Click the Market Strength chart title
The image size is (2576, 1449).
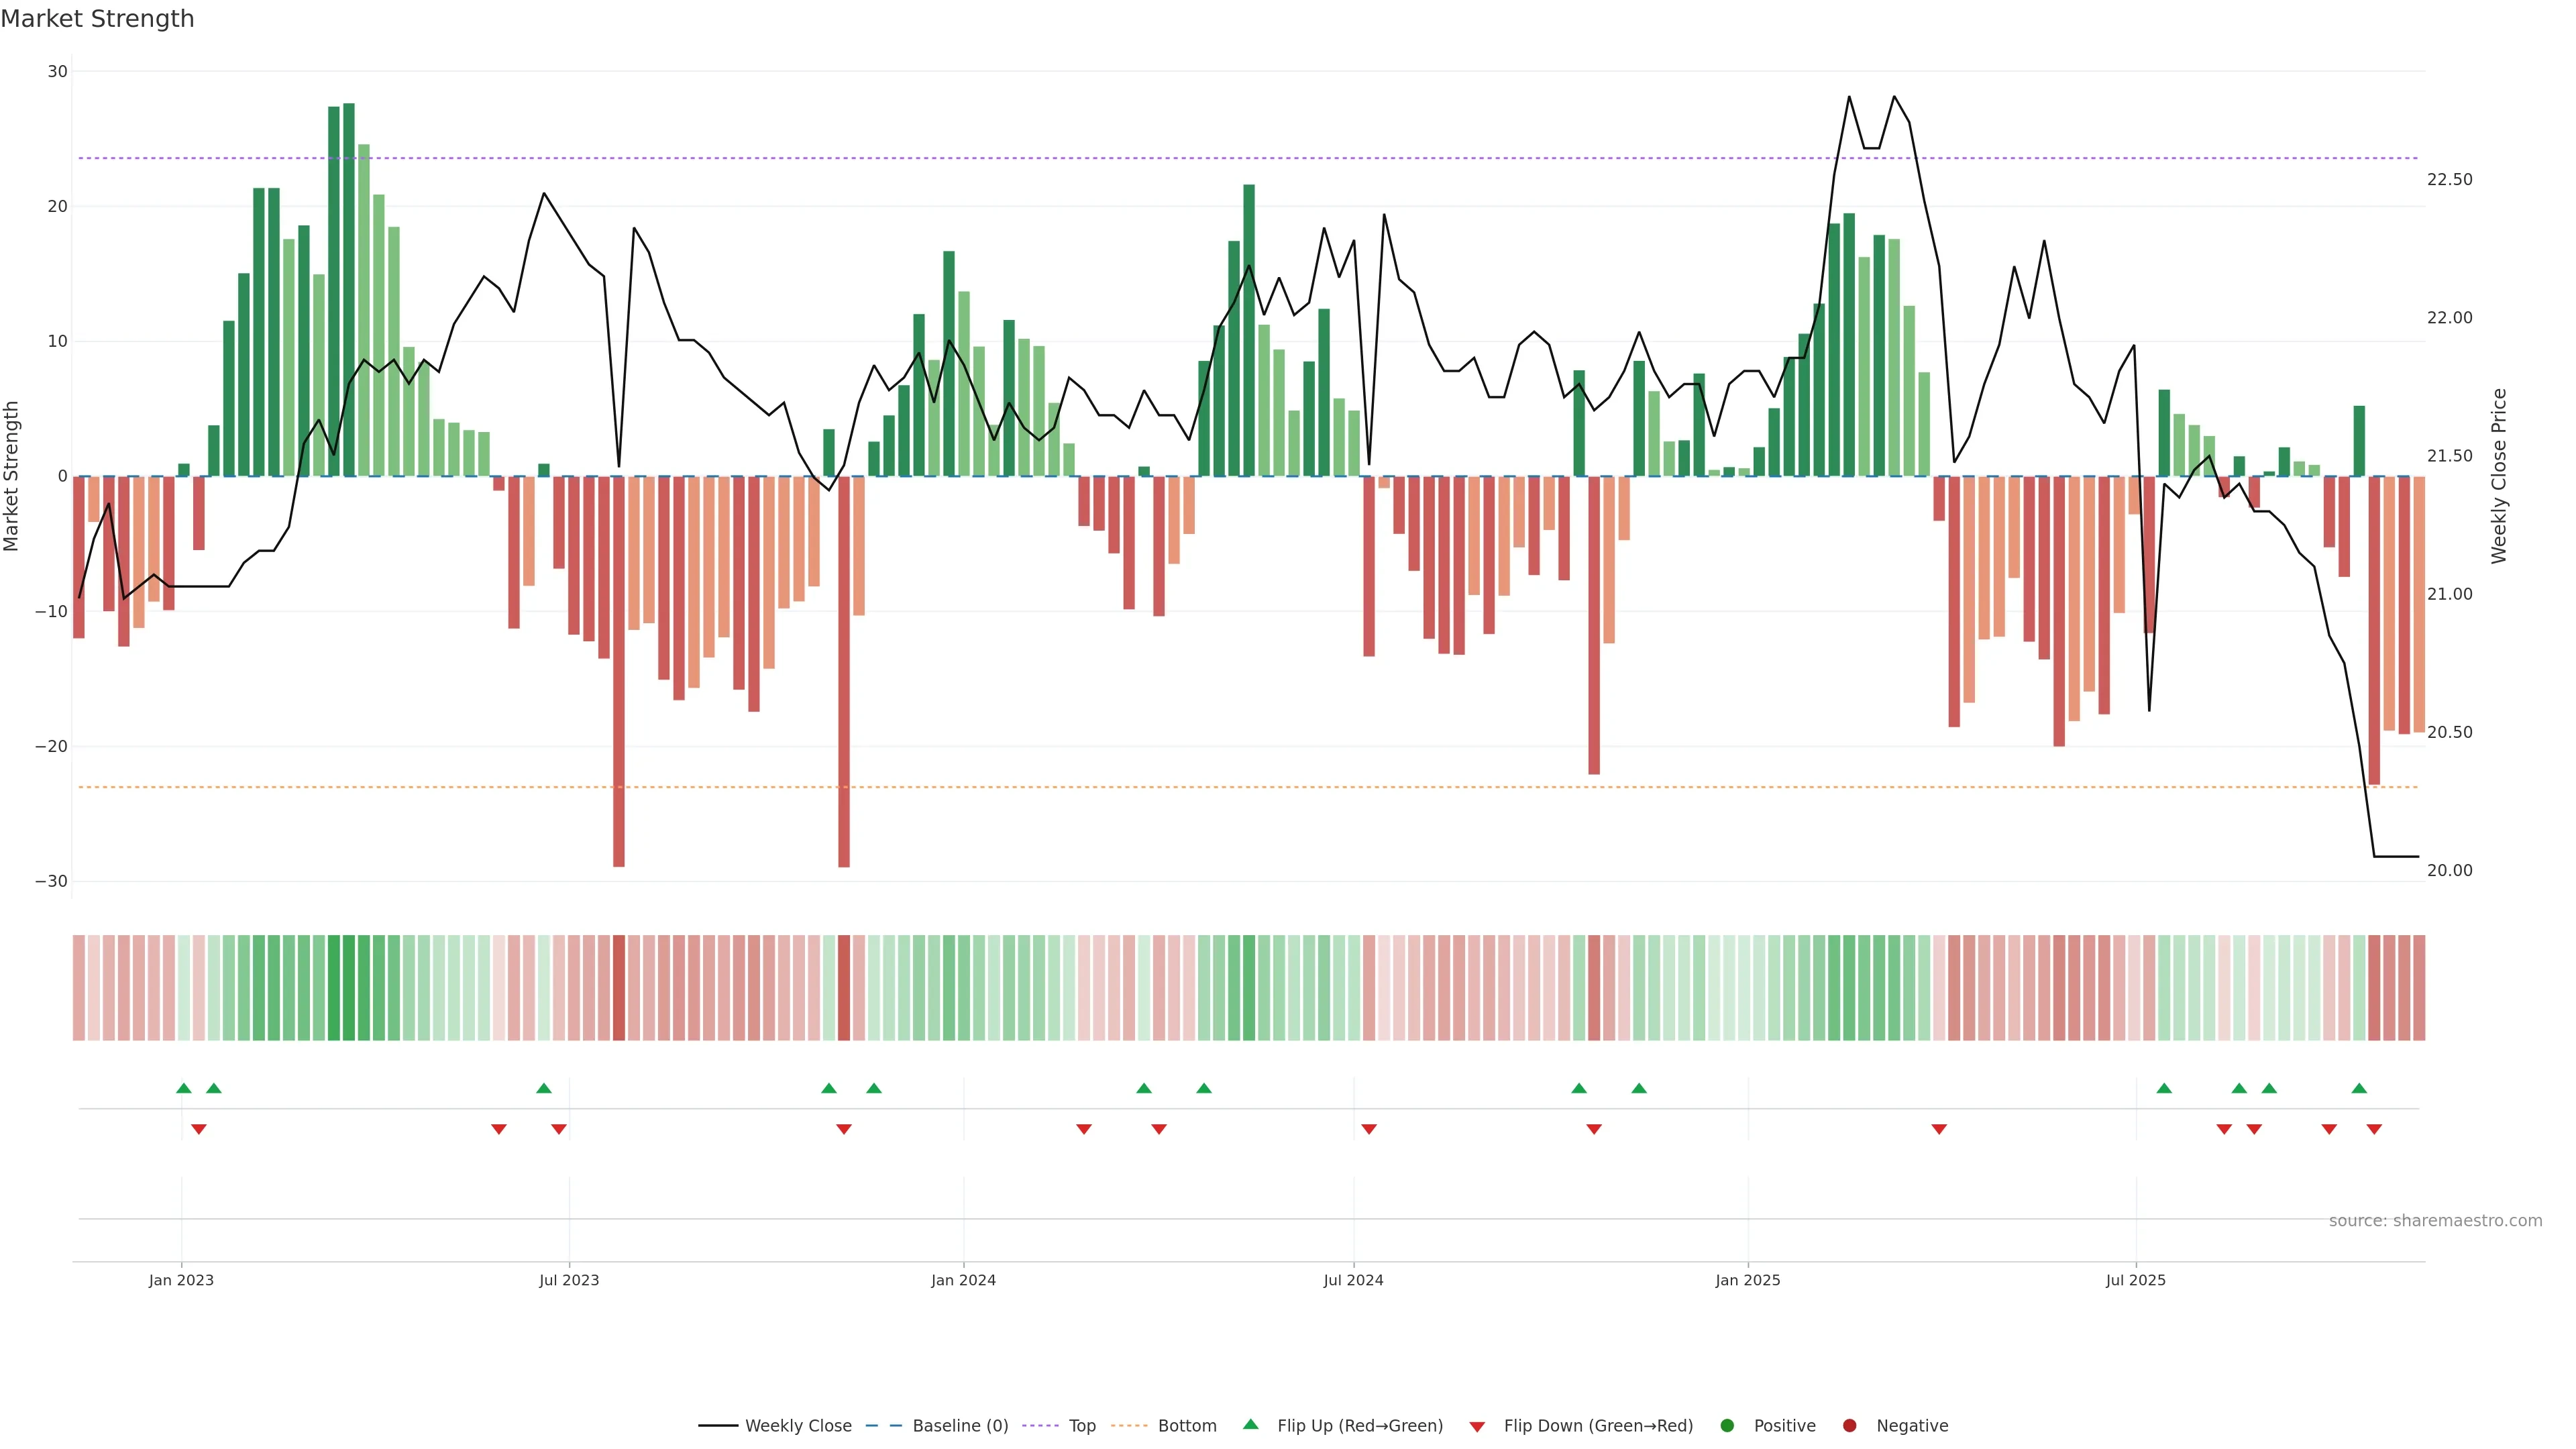click(x=97, y=19)
